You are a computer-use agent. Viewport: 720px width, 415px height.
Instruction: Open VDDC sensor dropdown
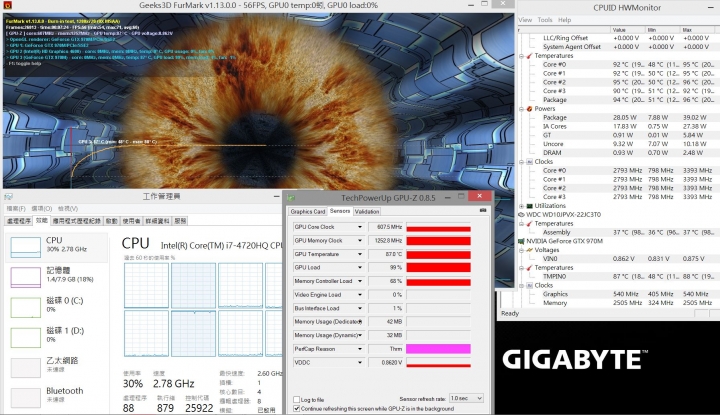[360, 363]
